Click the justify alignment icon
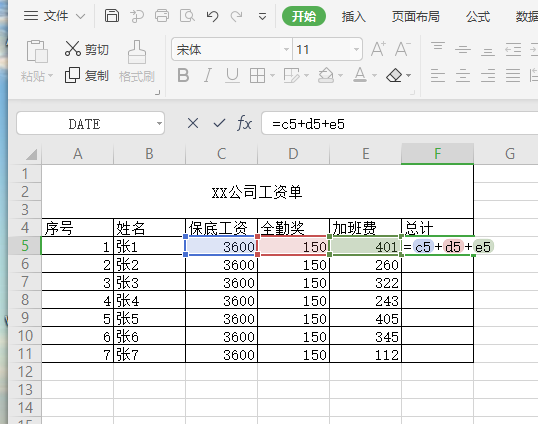The width and height of the screenshot is (538, 424). [x=513, y=75]
